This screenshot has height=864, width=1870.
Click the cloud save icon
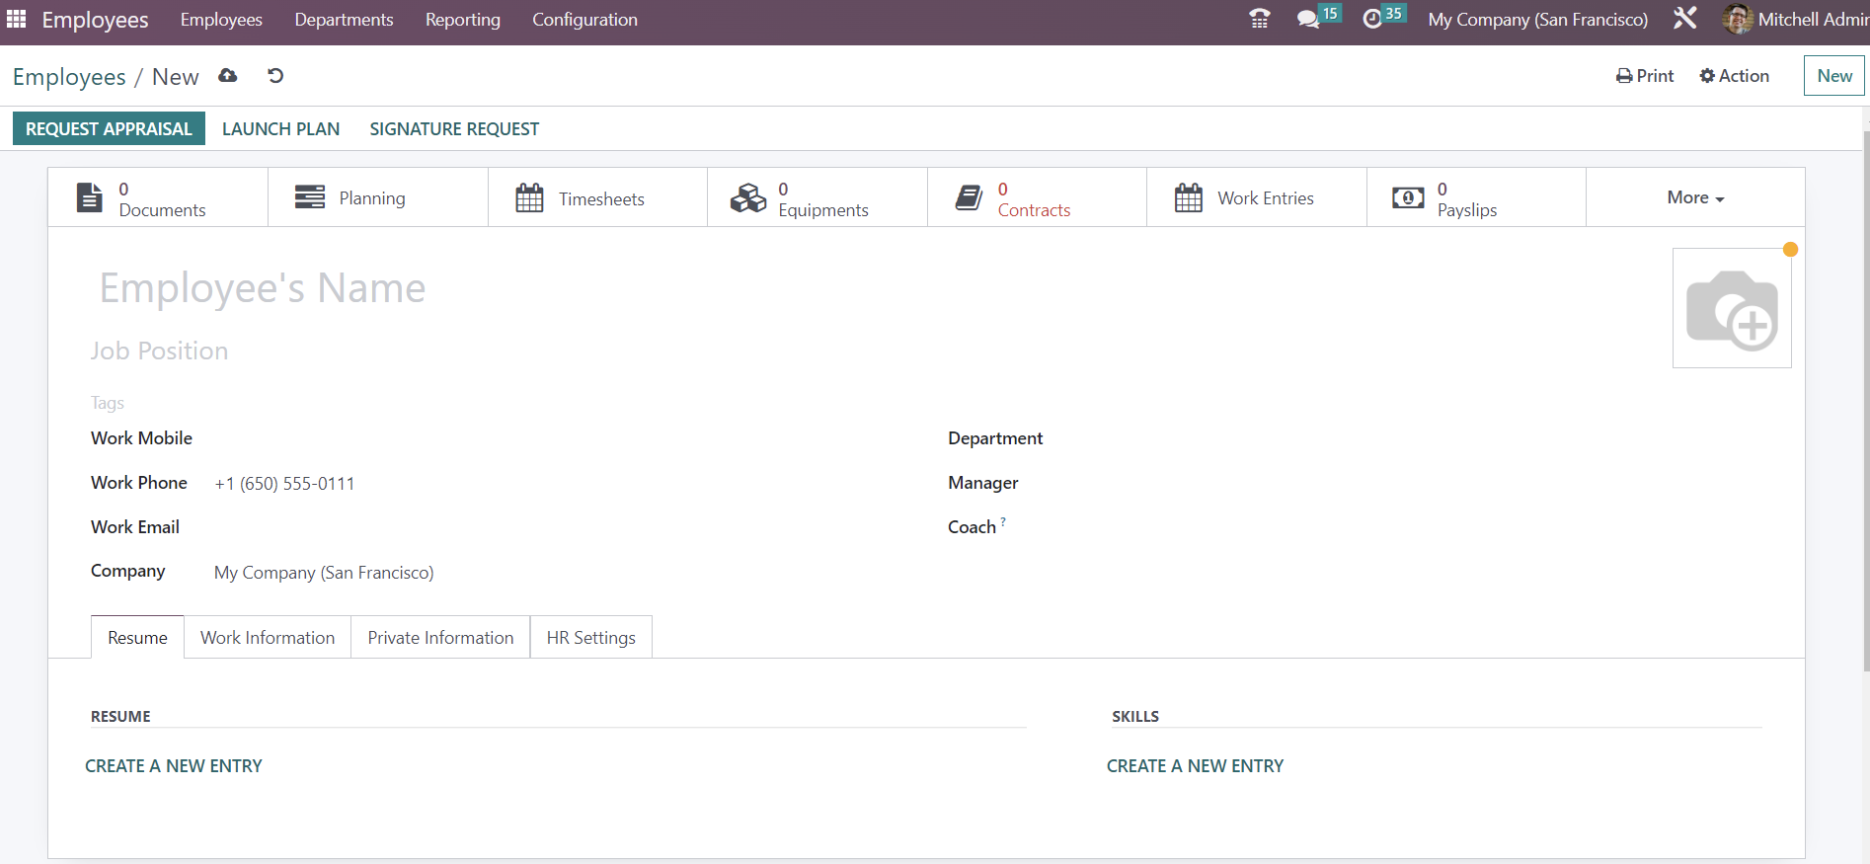click(x=228, y=76)
